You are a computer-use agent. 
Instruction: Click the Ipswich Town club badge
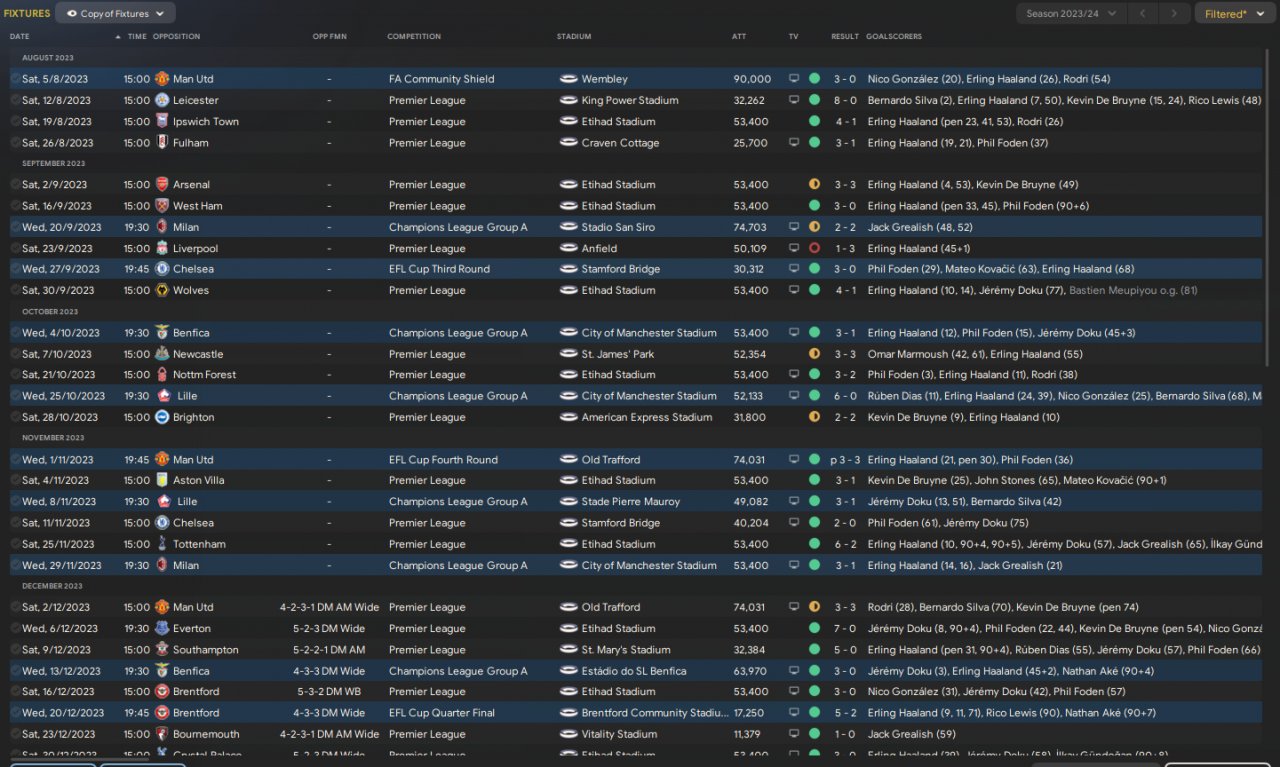pyautogui.click(x=162, y=121)
